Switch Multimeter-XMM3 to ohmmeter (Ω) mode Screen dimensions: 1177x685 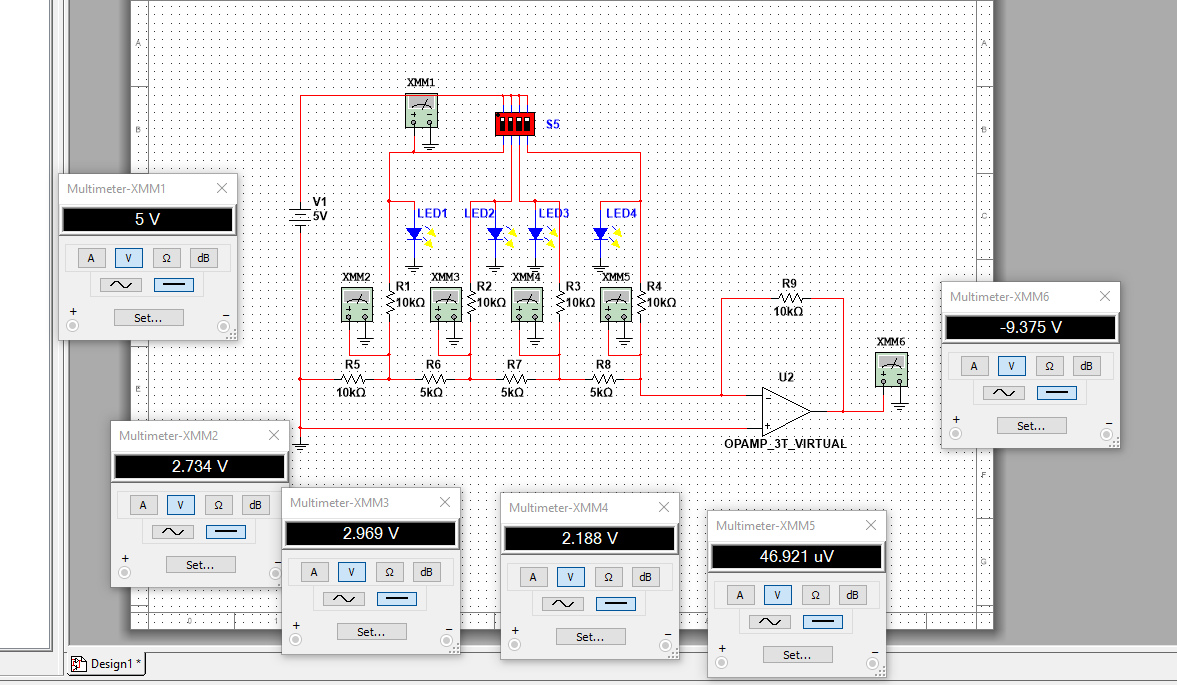pyautogui.click(x=389, y=572)
